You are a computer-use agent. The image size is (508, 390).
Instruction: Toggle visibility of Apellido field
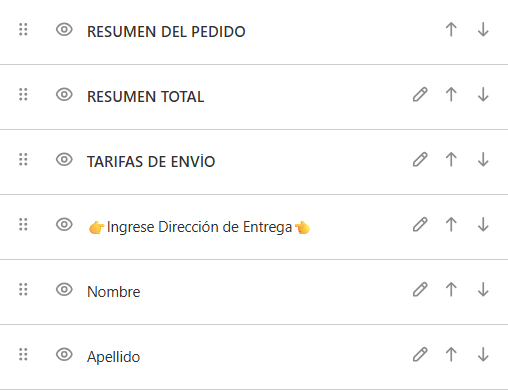[64, 355]
